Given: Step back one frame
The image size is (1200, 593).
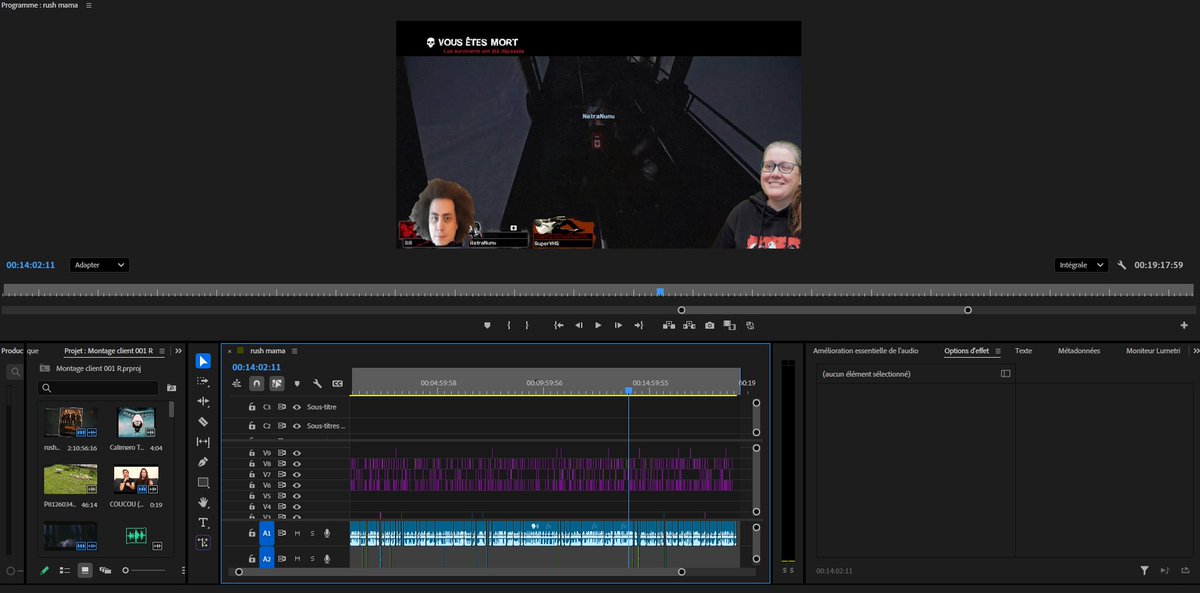Looking at the screenshot, I should [x=578, y=325].
